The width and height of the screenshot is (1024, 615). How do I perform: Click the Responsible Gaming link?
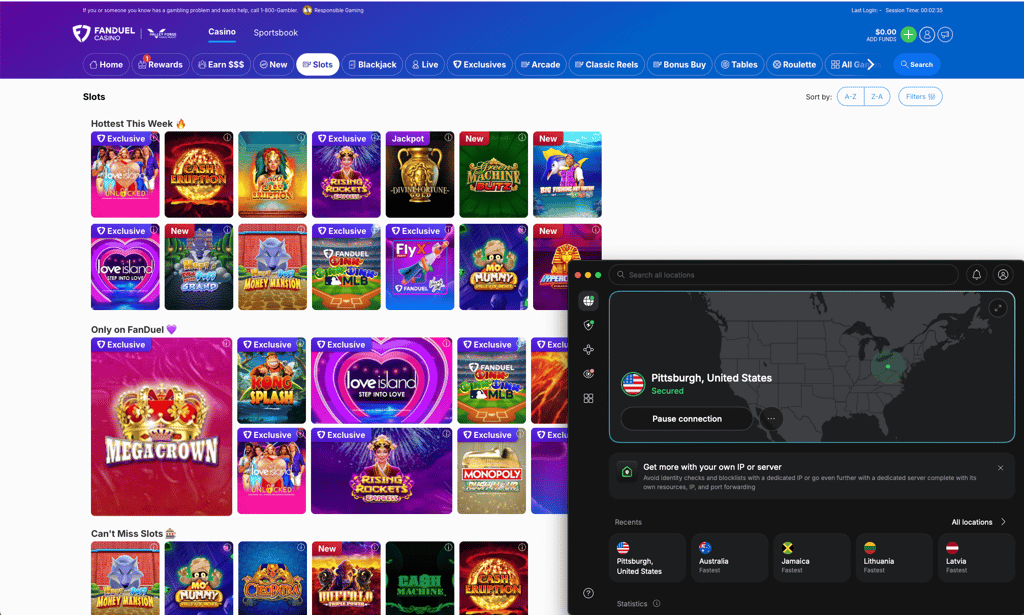tap(334, 10)
